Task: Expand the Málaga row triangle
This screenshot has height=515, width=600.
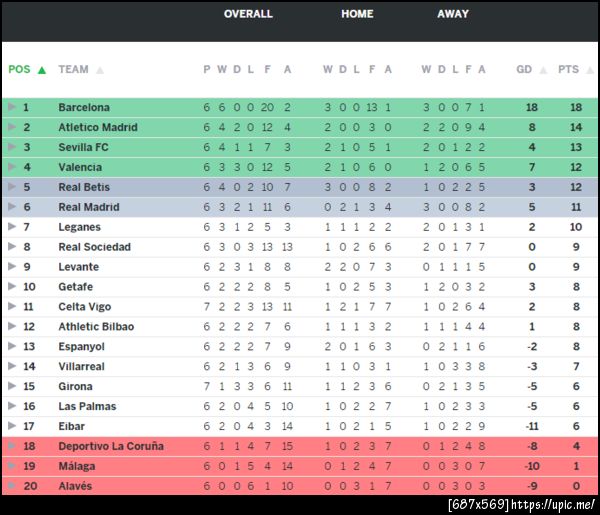Action: (x=12, y=466)
